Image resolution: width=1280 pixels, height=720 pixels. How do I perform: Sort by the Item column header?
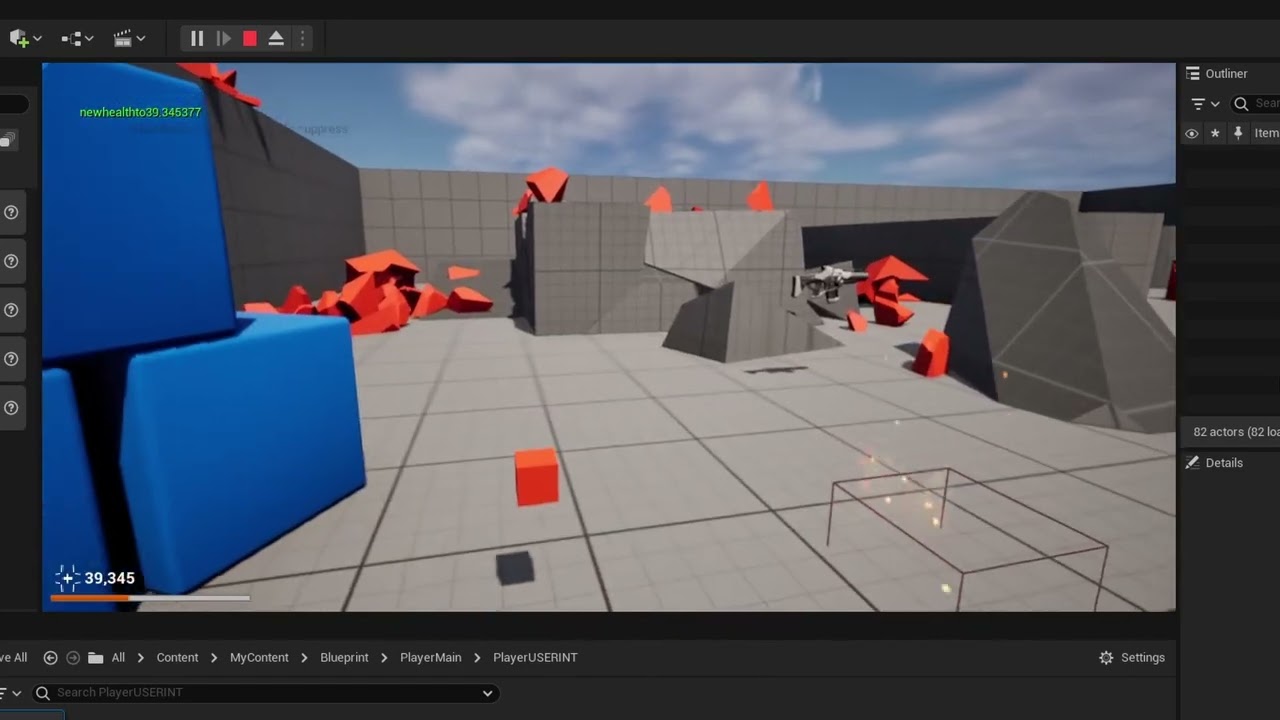pyautogui.click(x=1266, y=133)
